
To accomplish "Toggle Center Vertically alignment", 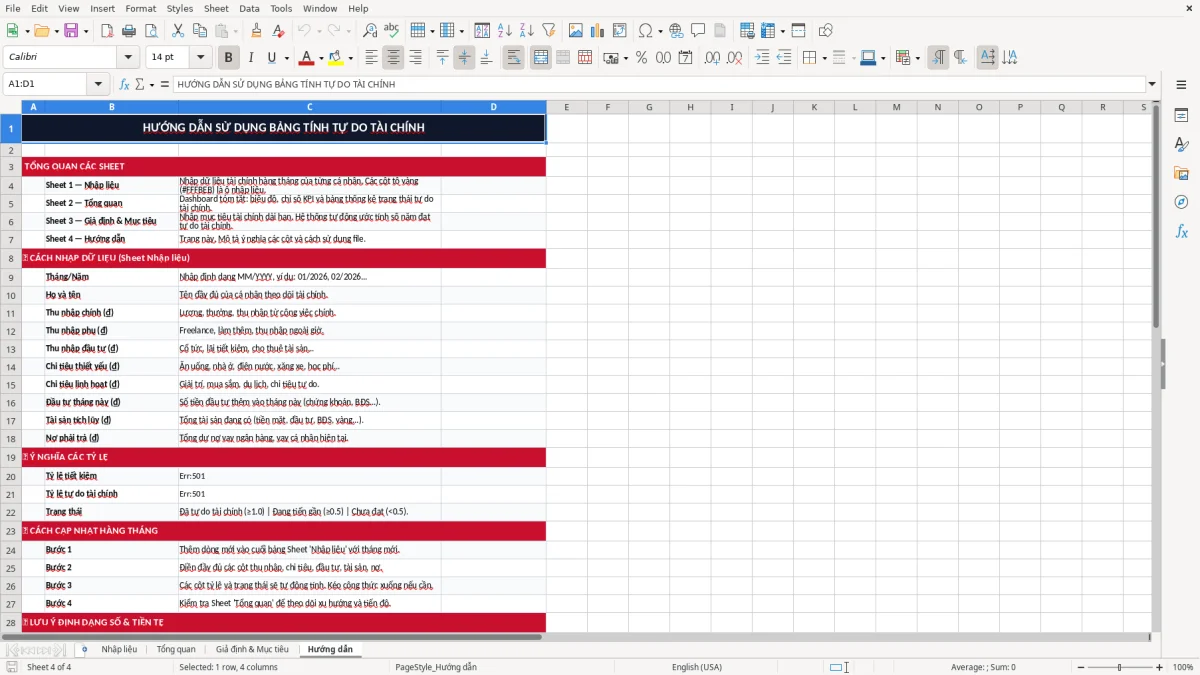I will click(464, 58).
